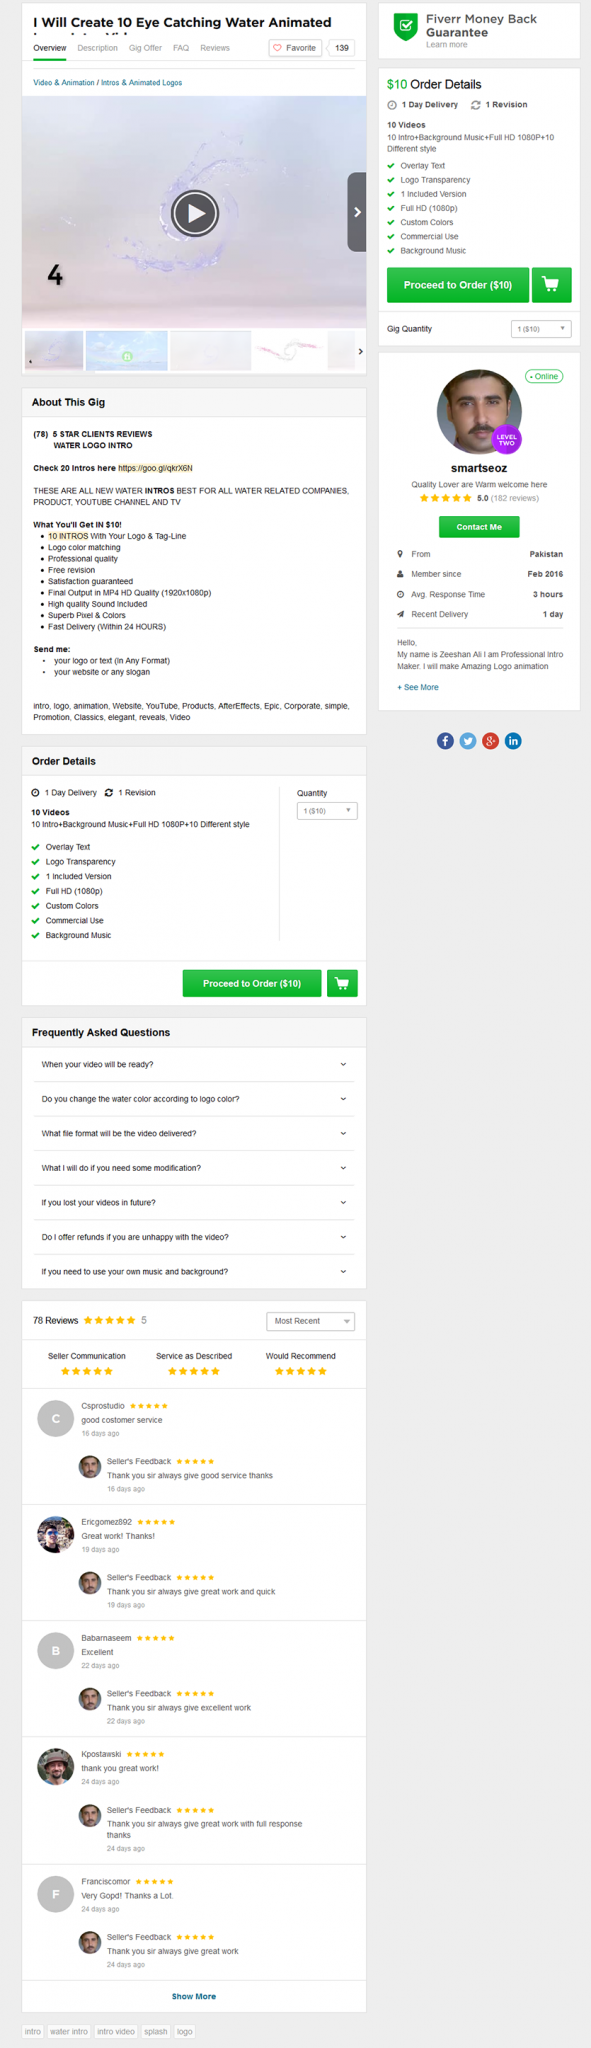The width and height of the screenshot is (591, 2048).
Task: Open the Gig Quantity dropdown in sidebar
Action: coord(541,329)
